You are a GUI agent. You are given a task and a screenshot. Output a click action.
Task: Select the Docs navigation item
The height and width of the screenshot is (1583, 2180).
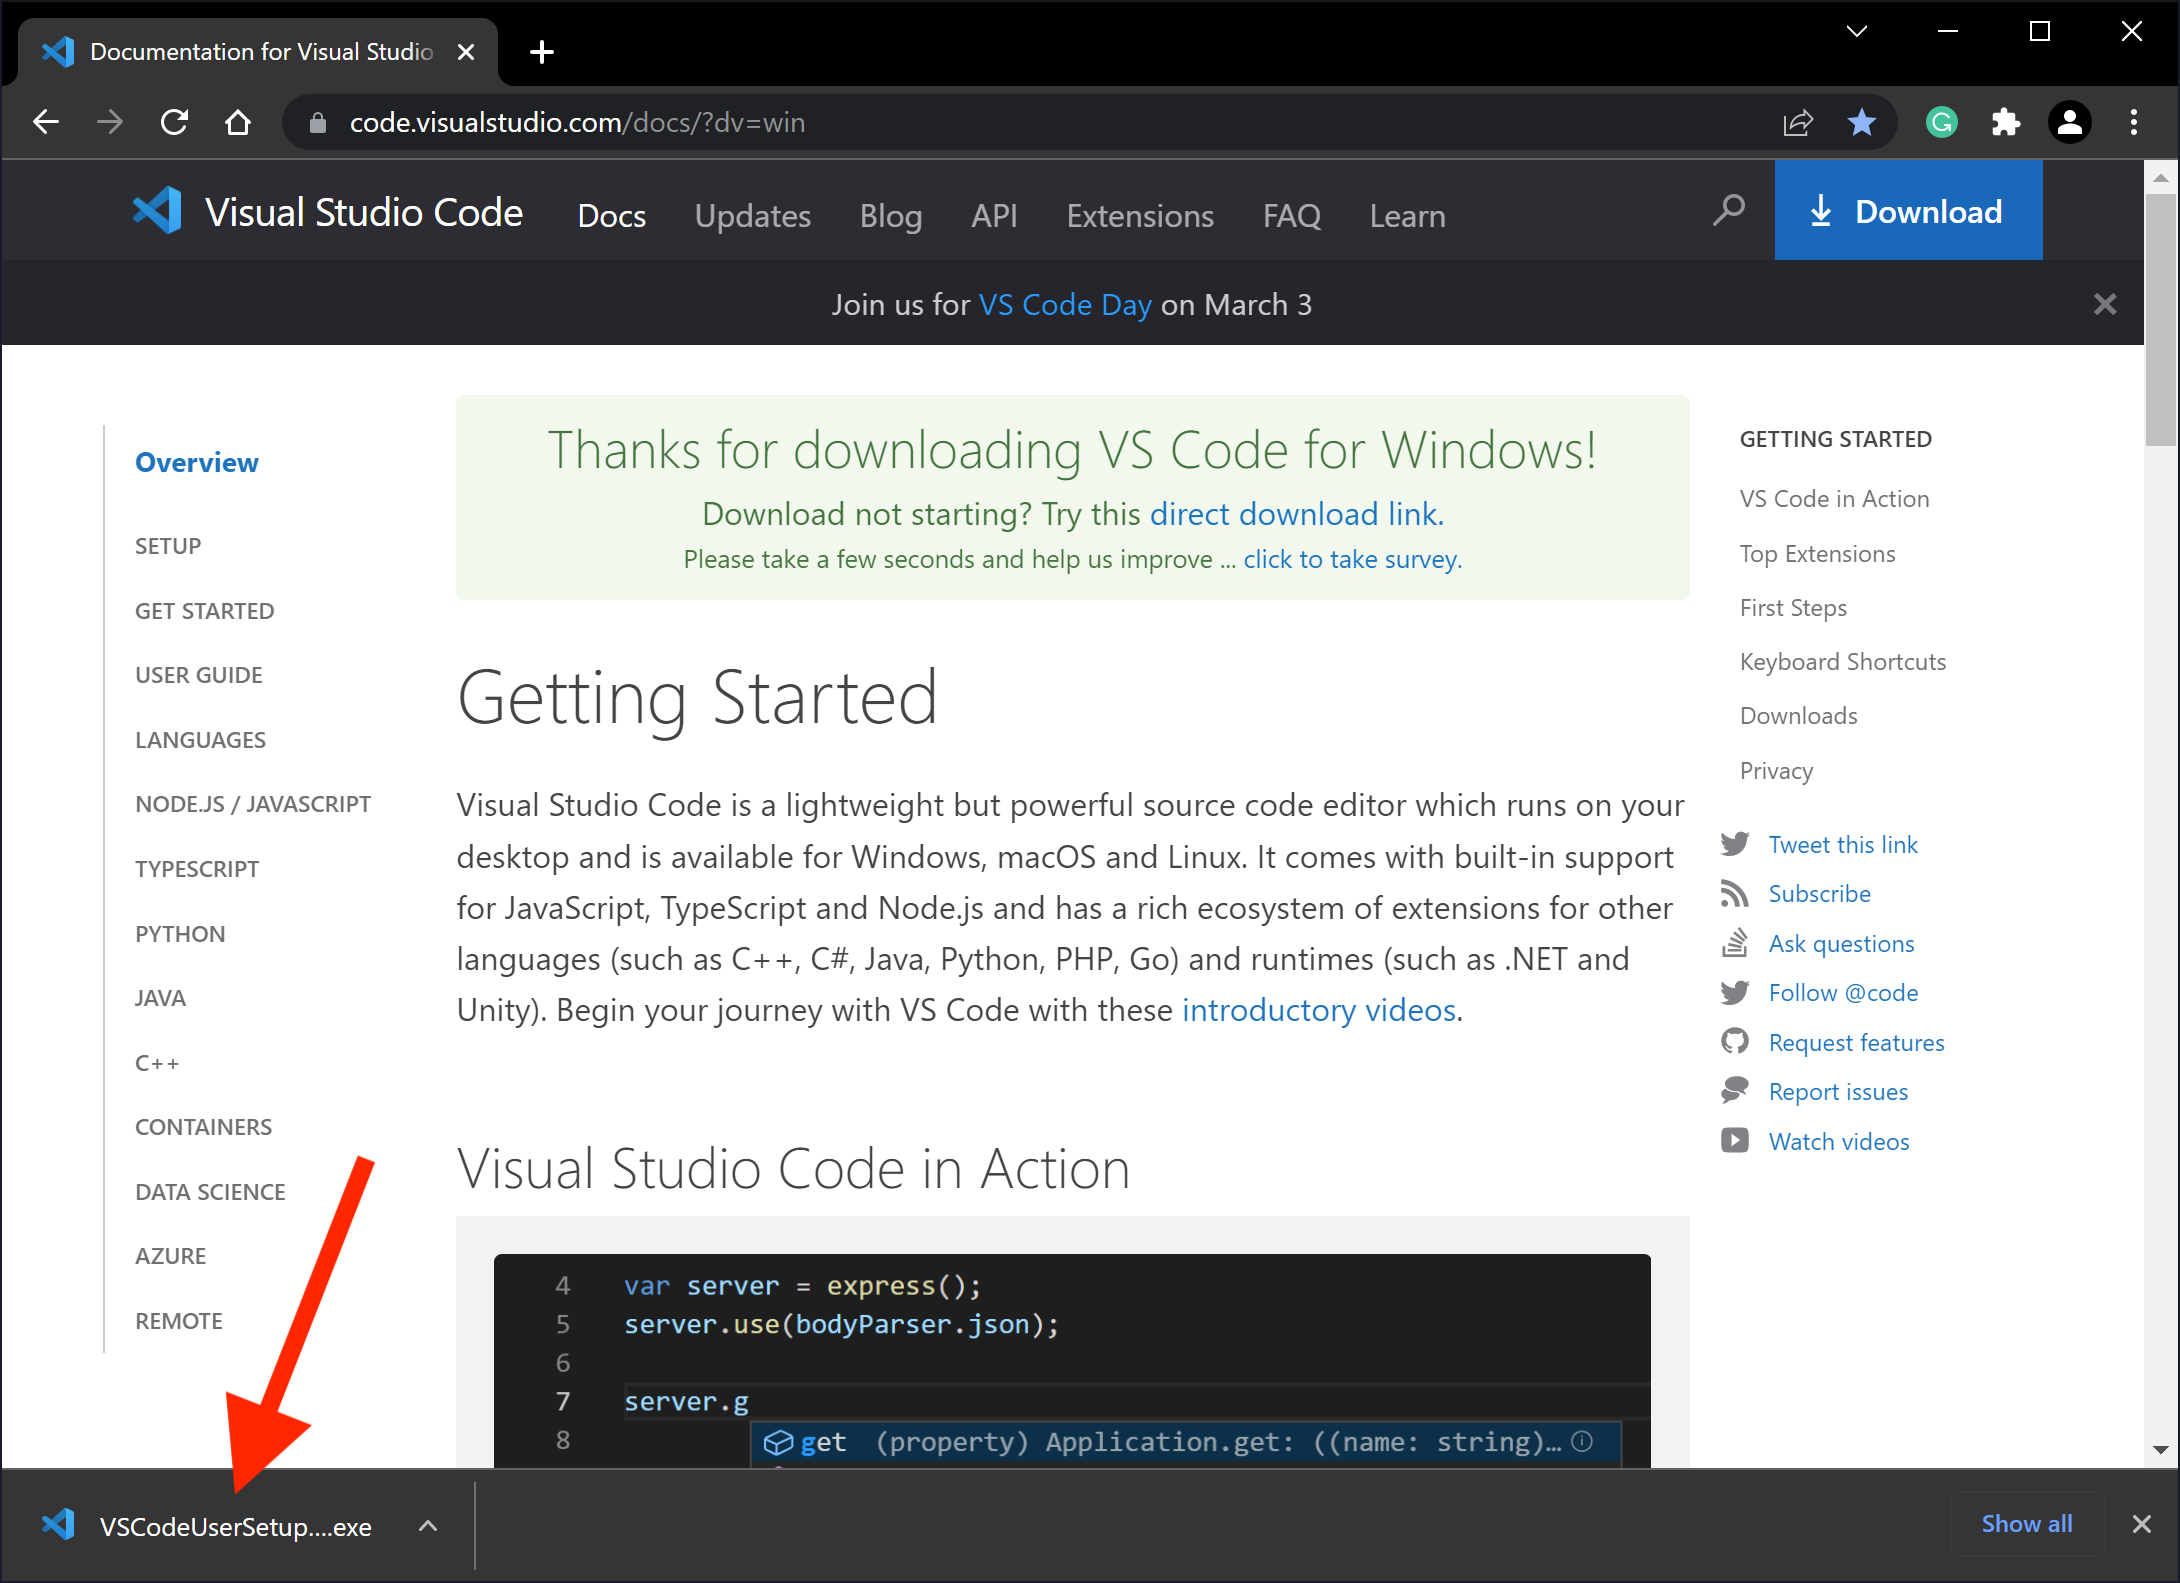[x=612, y=216]
